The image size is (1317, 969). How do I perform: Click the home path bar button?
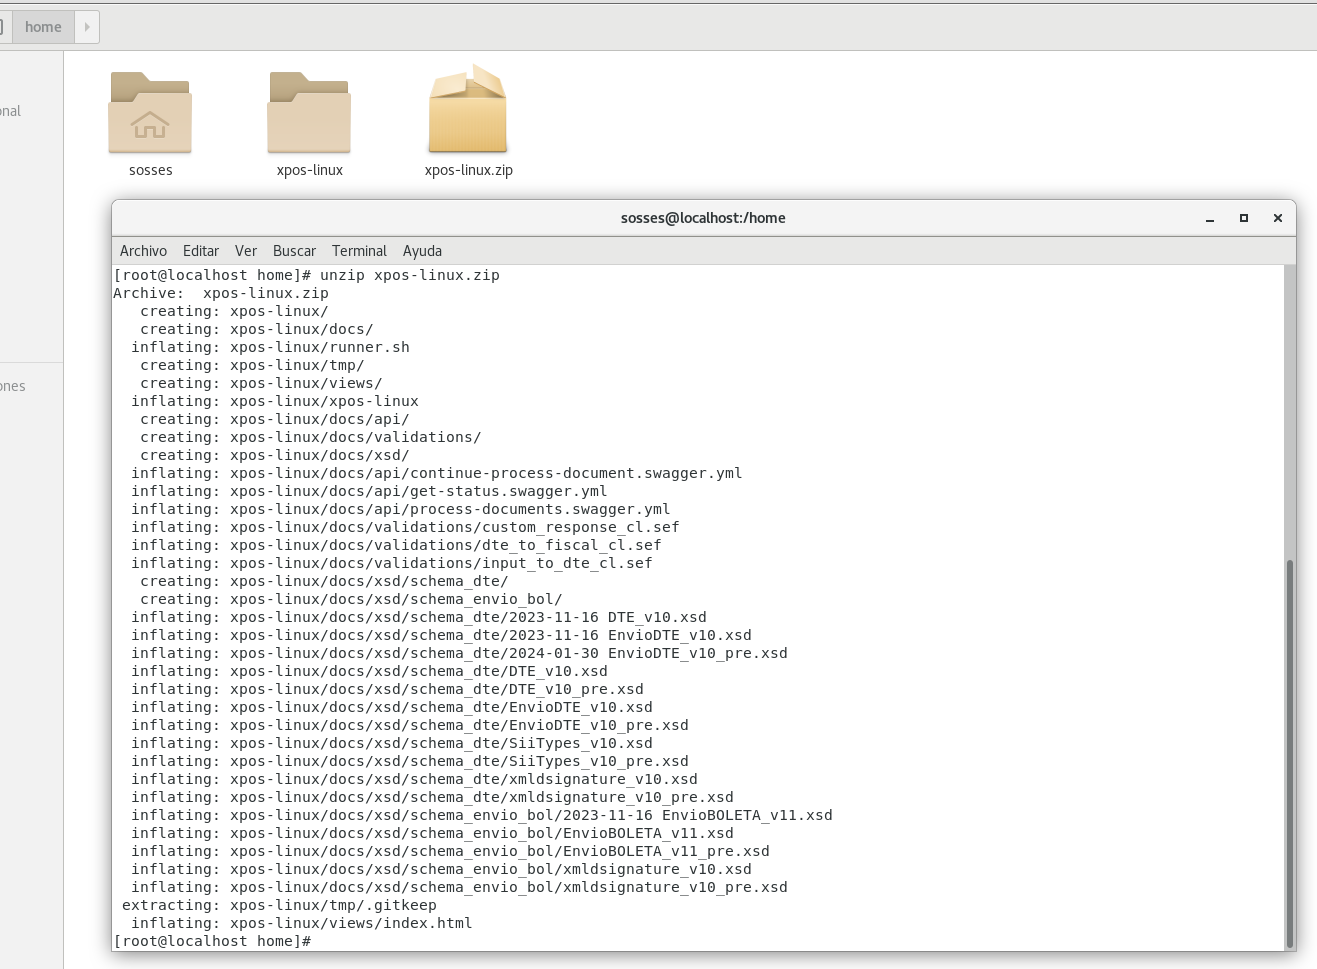tap(43, 27)
